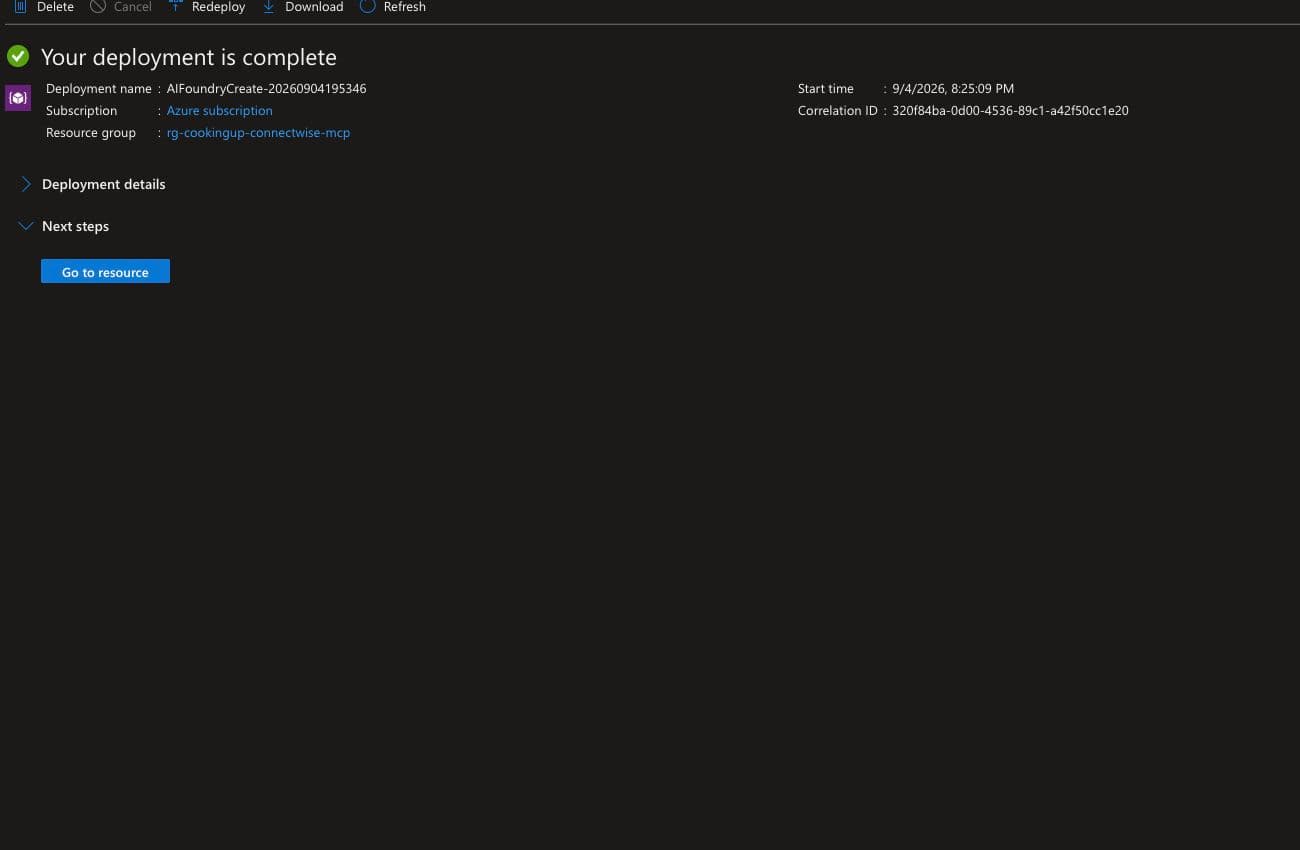
Task: Click the Go to resource button
Action: click(x=105, y=272)
